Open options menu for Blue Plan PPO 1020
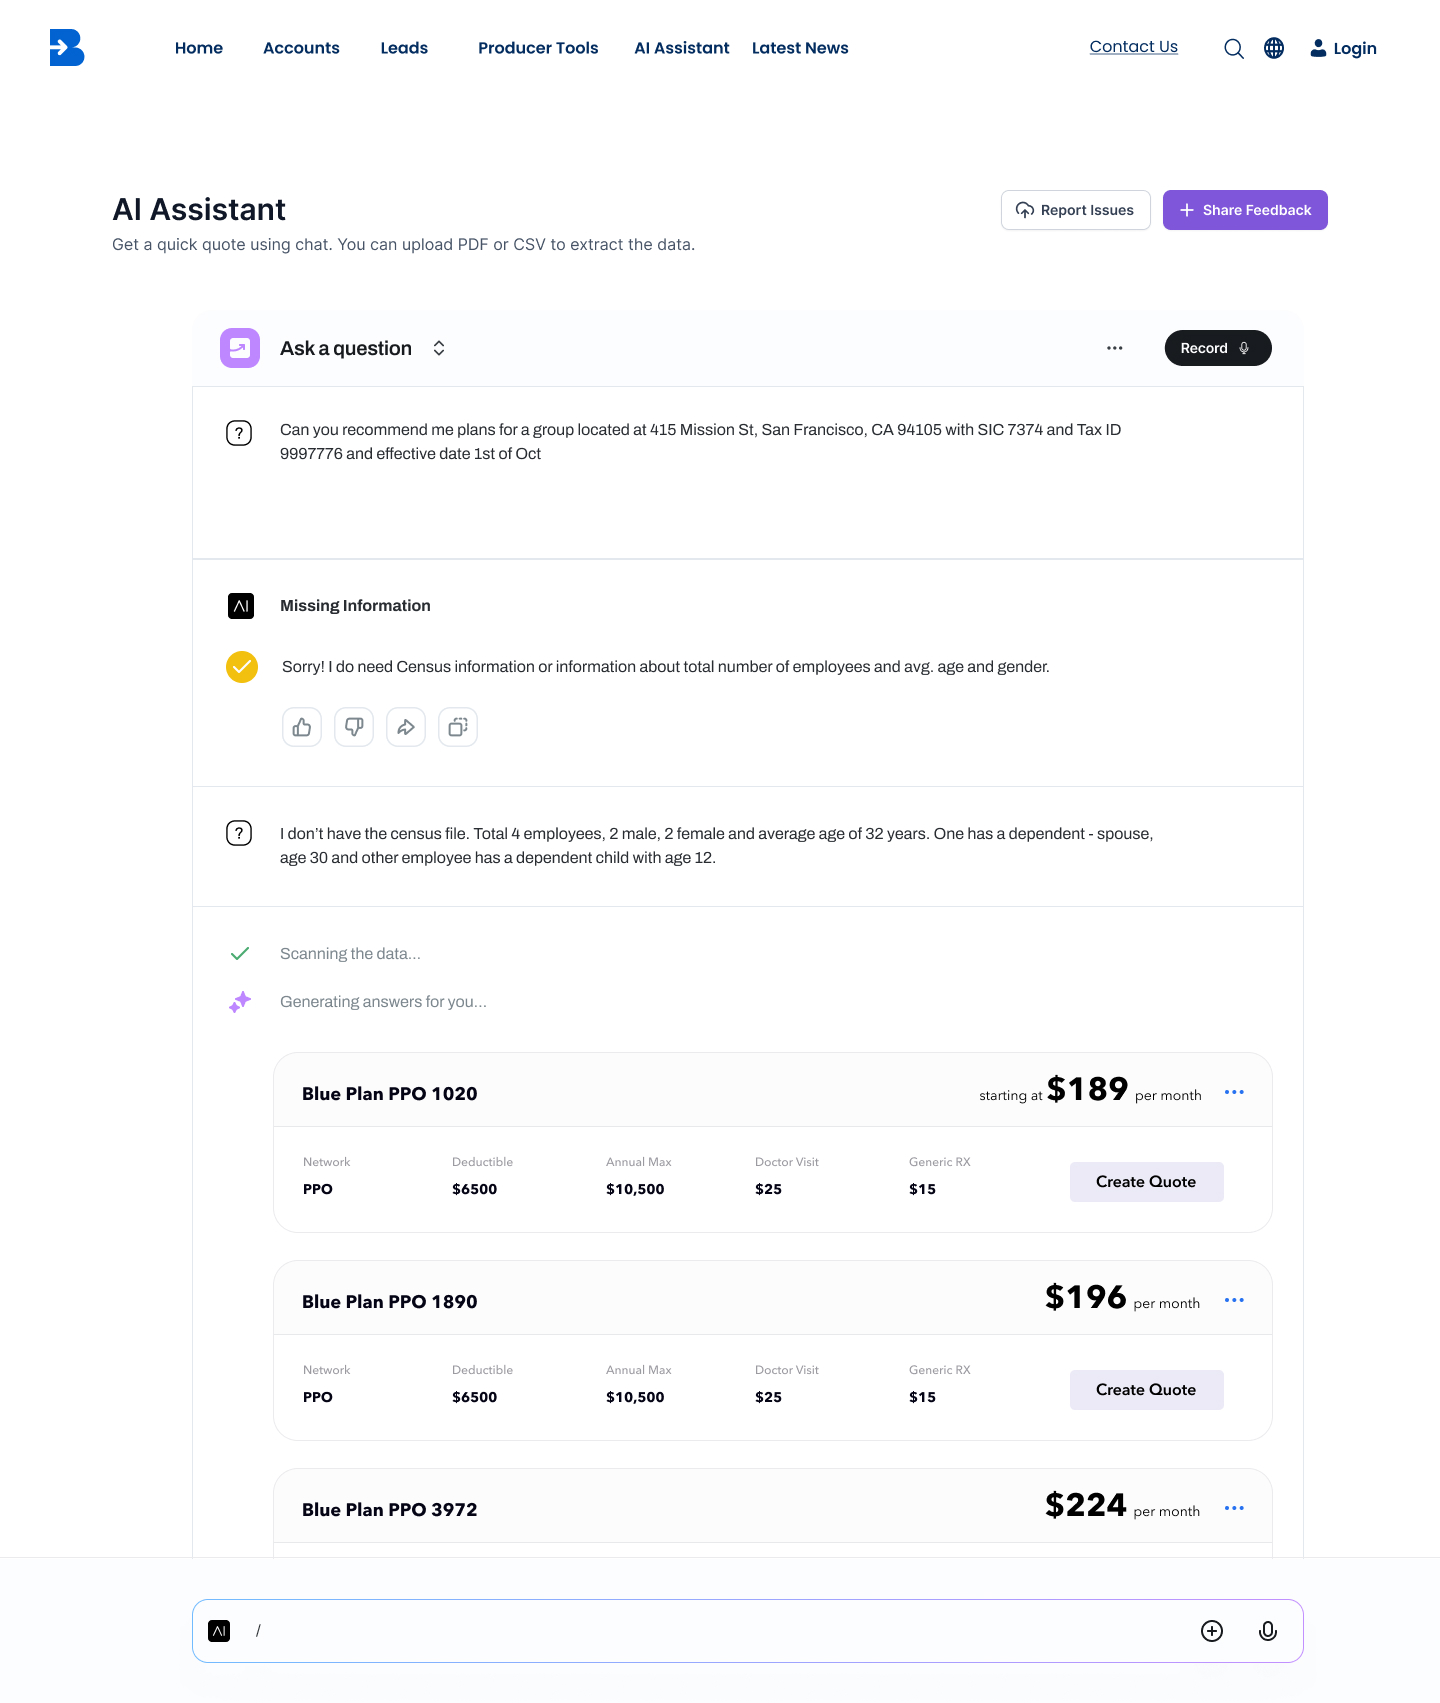The height and width of the screenshot is (1703, 1440). pyautogui.click(x=1234, y=1092)
